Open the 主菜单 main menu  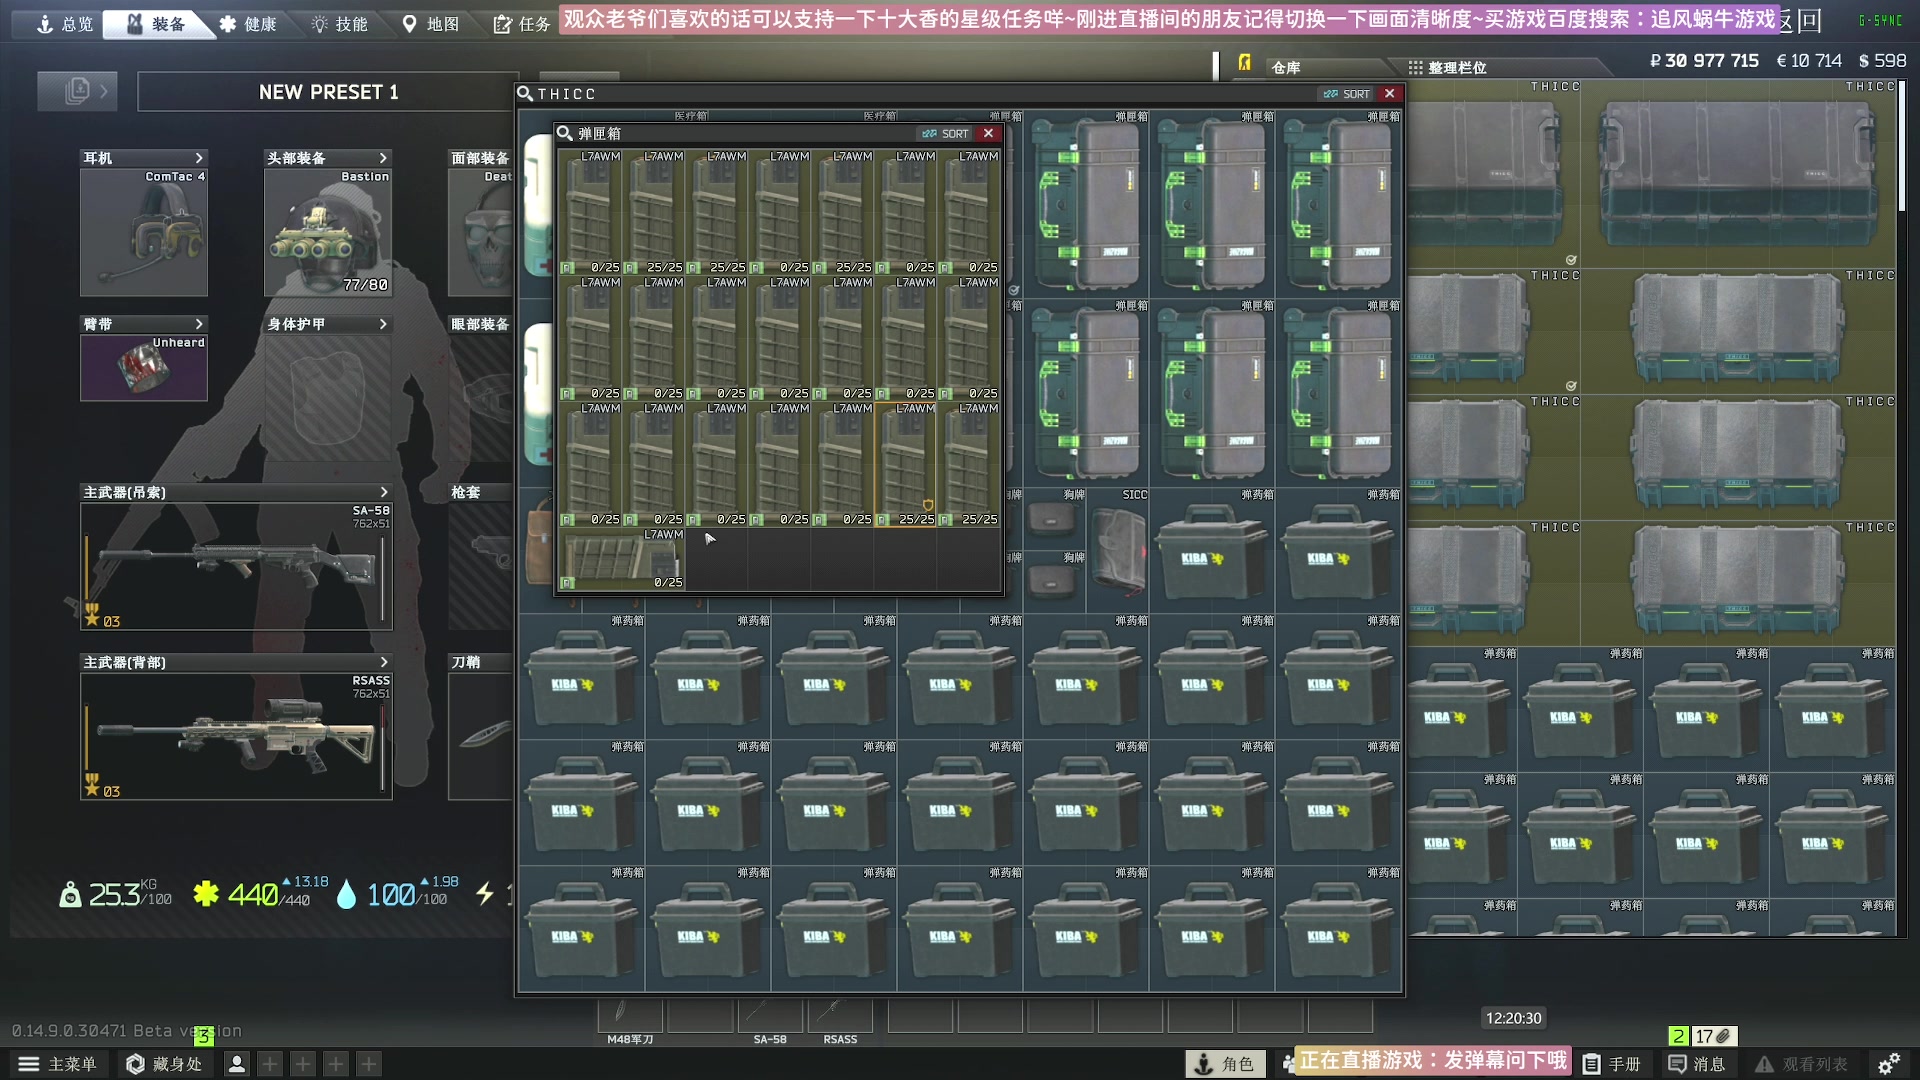pos(58,1064)
